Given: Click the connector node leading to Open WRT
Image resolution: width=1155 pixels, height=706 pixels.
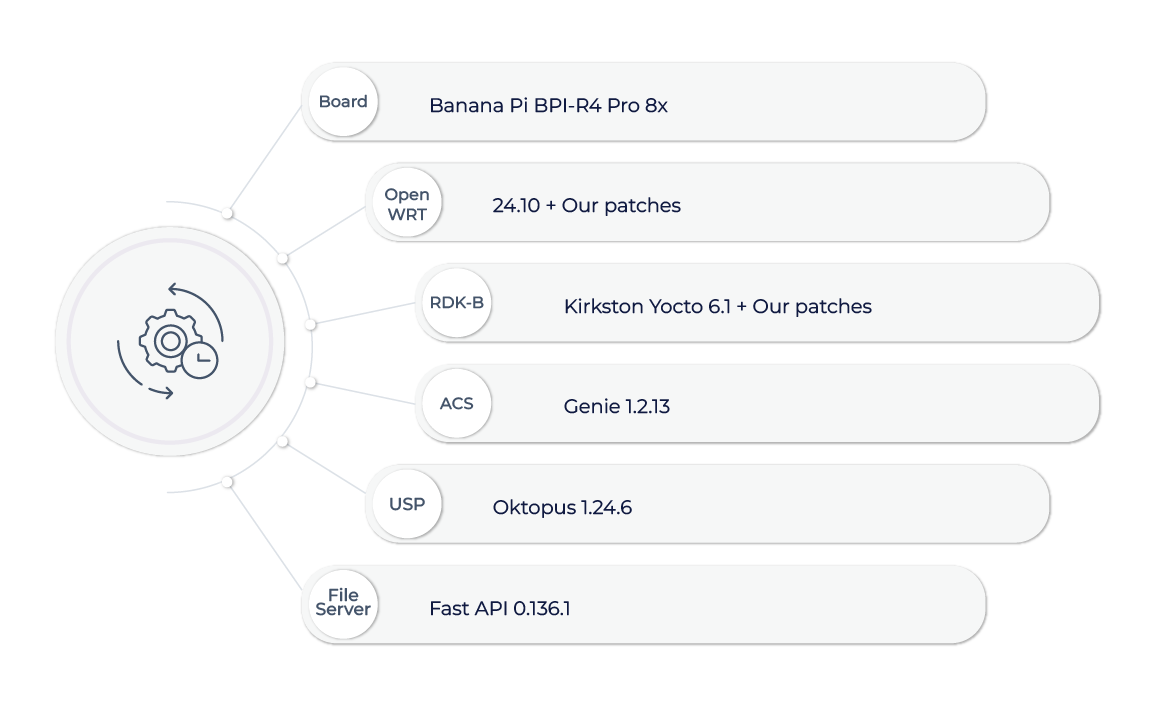Looking at the screenshot, I should coord(282,259).
